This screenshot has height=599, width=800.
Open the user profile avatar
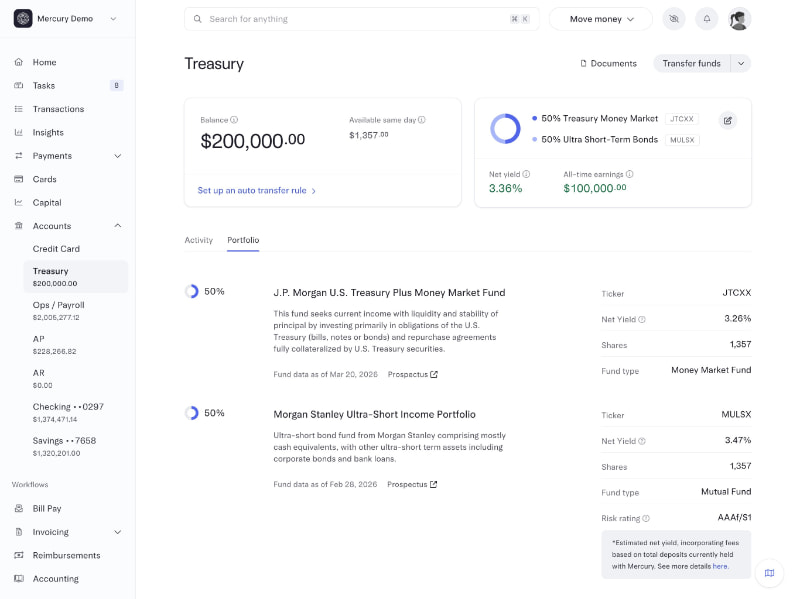[739, 19]
